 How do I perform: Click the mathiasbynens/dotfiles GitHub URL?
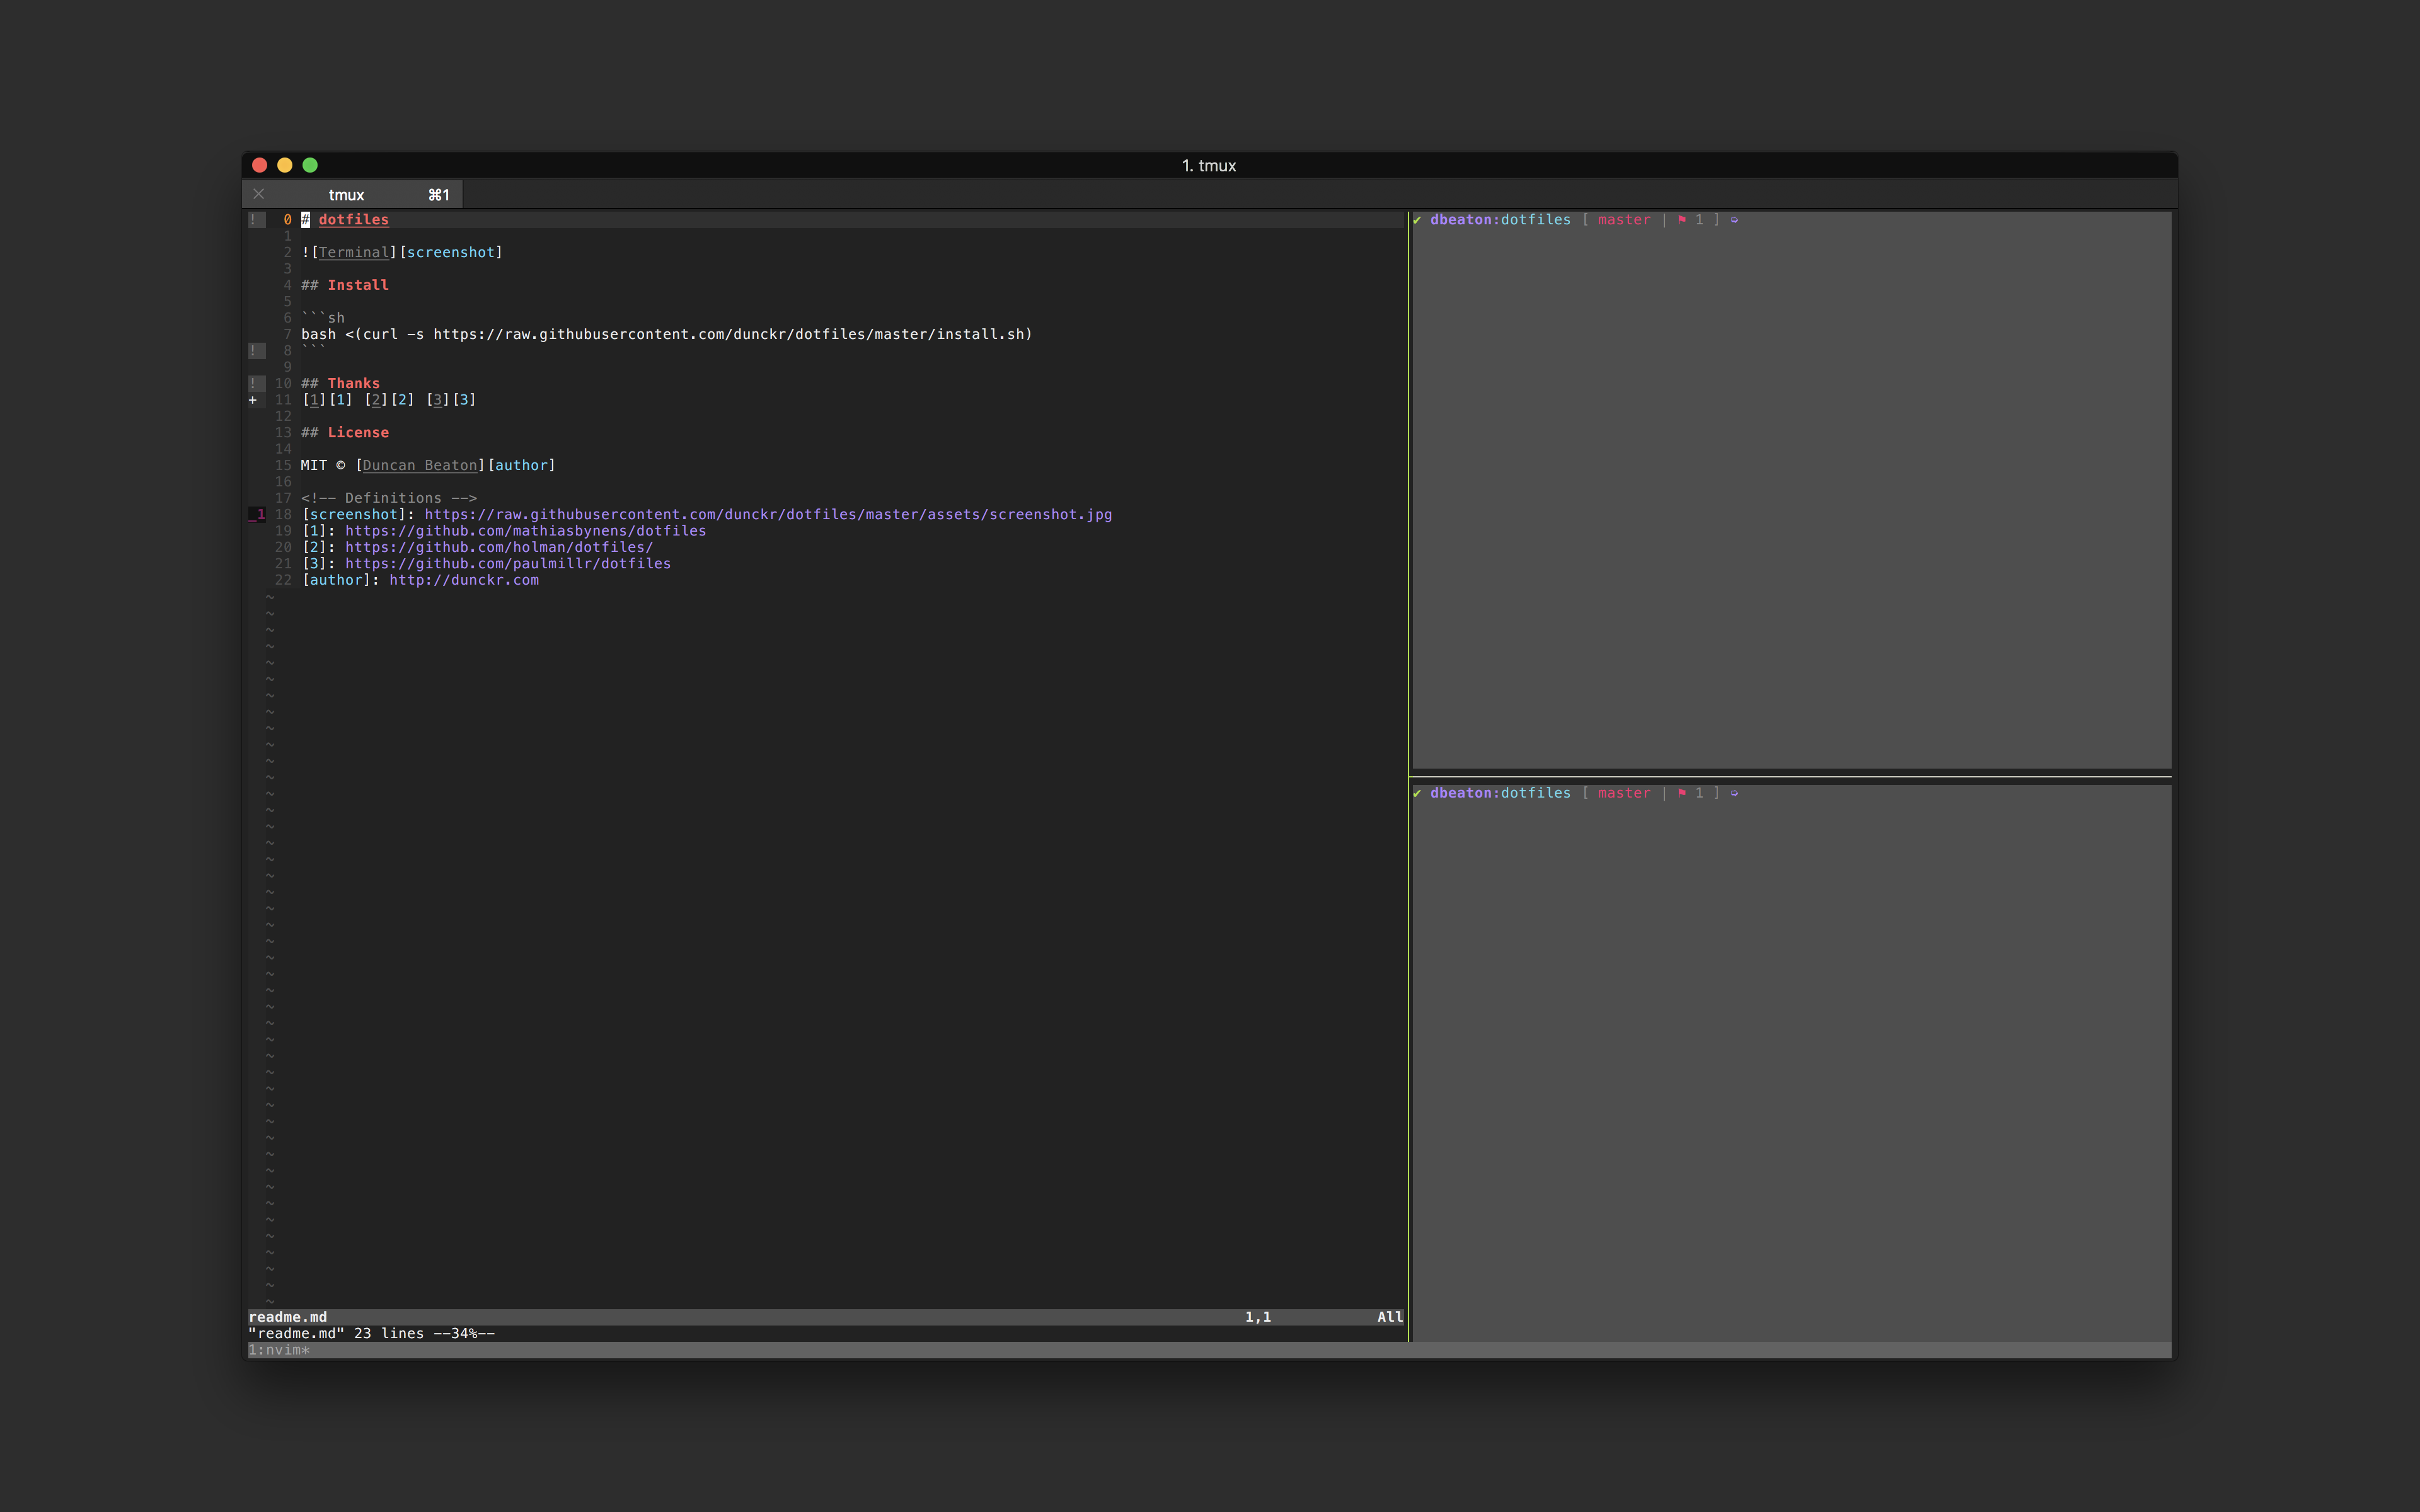click(525, 531)
